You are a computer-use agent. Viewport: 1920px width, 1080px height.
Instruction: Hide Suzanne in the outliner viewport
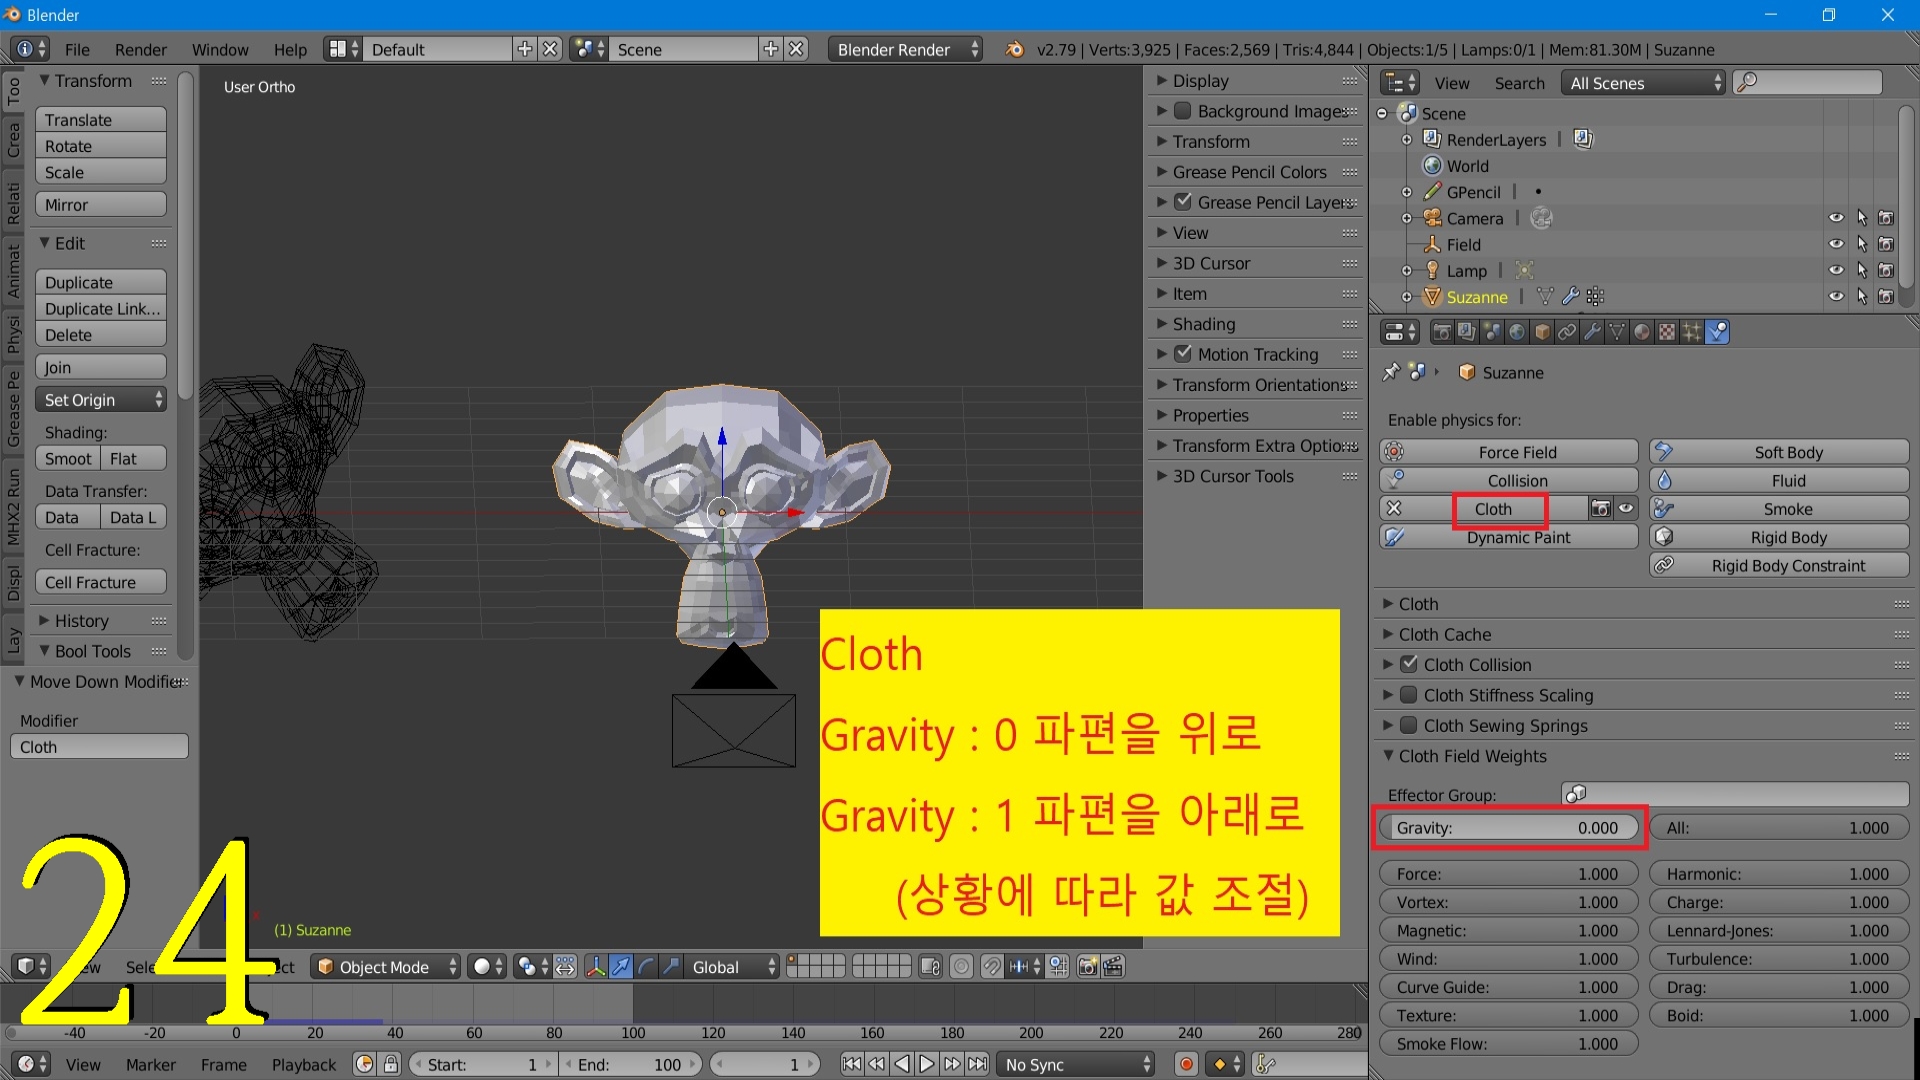pos(1837,297)
